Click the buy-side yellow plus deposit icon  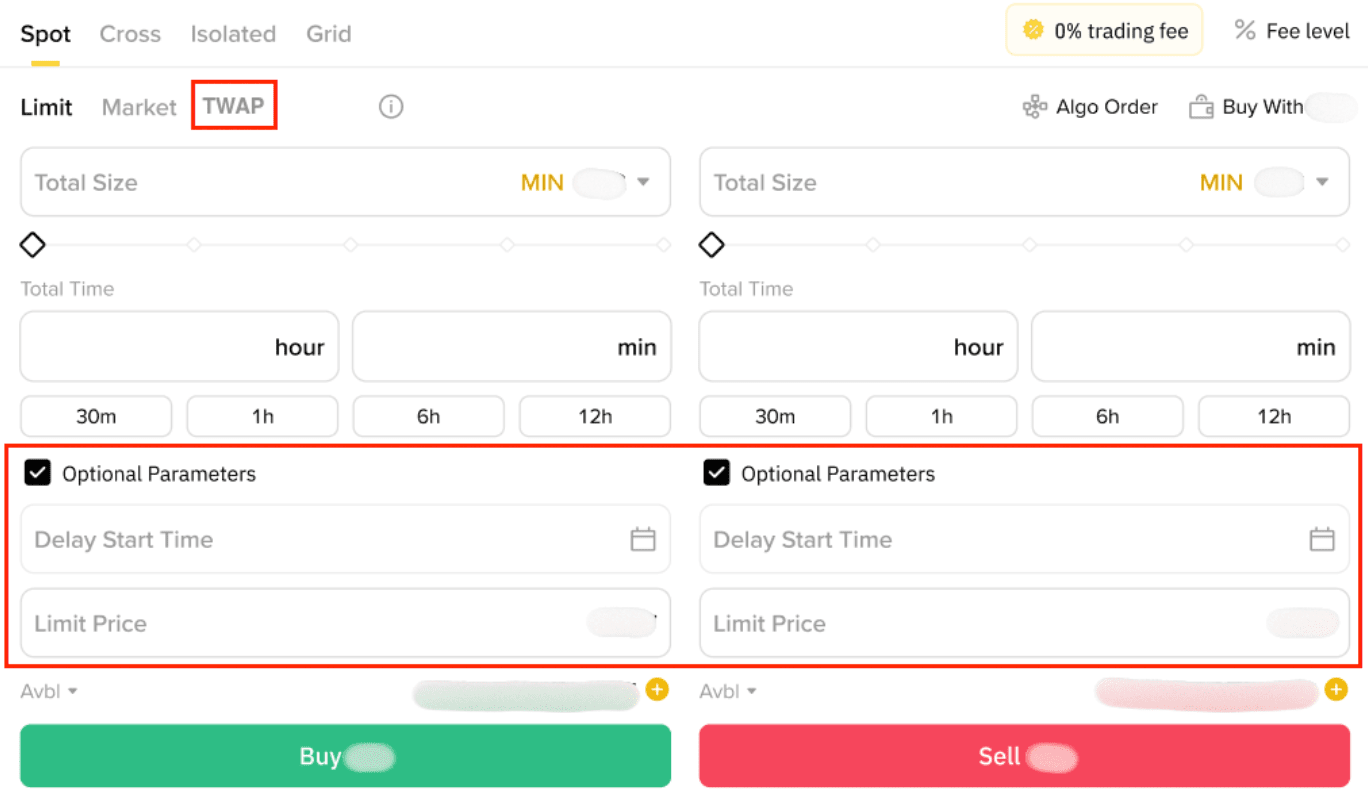click(x=657, y=689)
